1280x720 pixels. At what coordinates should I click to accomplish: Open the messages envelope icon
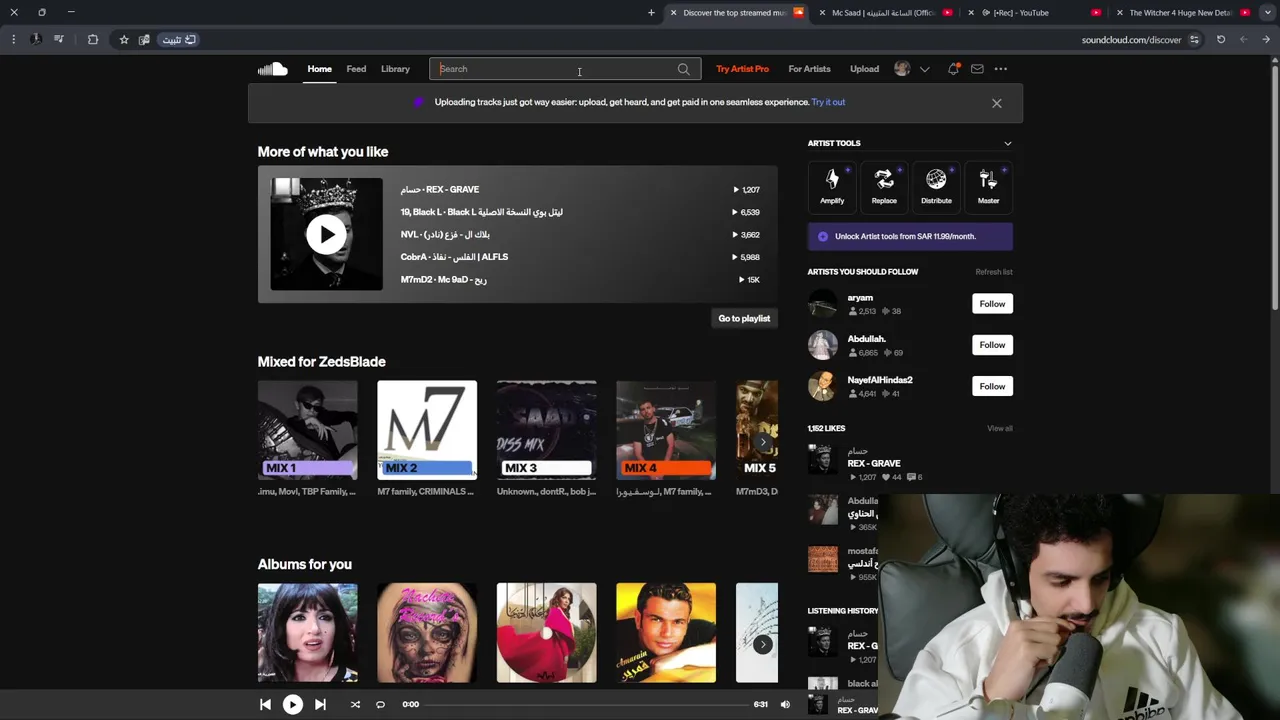977,69
